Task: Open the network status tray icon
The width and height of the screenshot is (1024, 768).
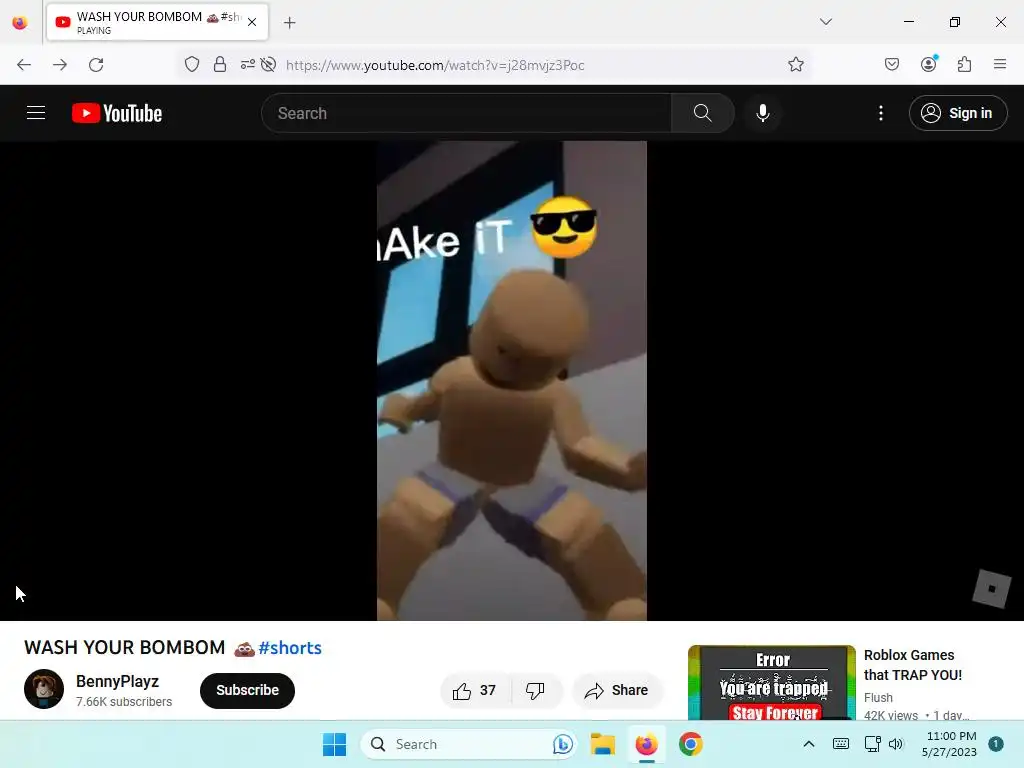Action: pos(872,744)
